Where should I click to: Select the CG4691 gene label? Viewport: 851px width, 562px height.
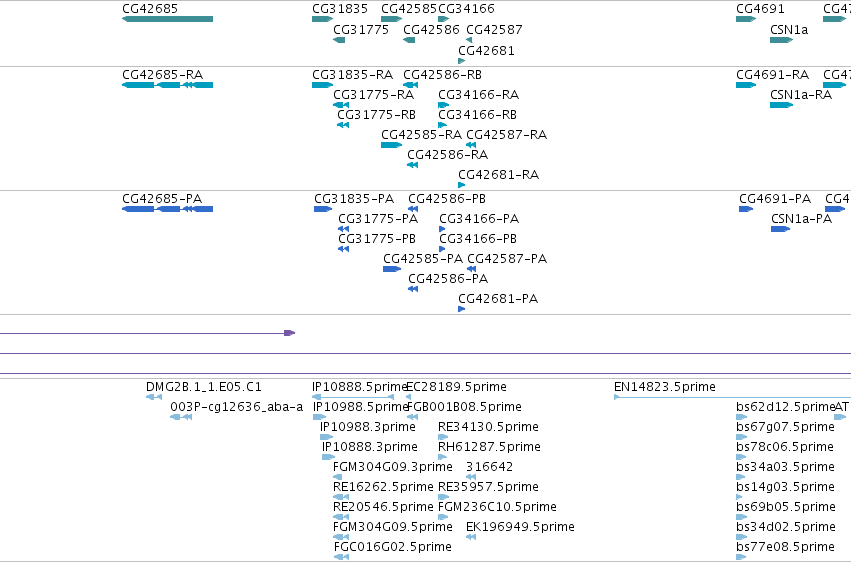pyautogui.click(x=760, y=9)
